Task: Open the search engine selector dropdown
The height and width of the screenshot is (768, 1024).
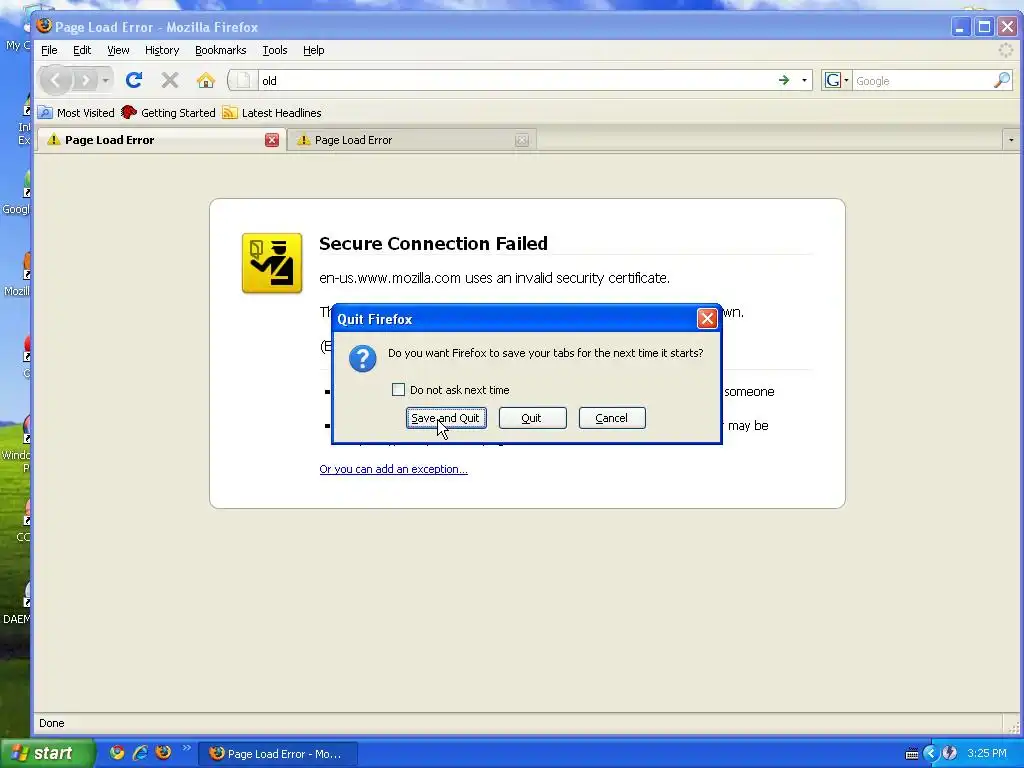Action: (x=837, y=80)
